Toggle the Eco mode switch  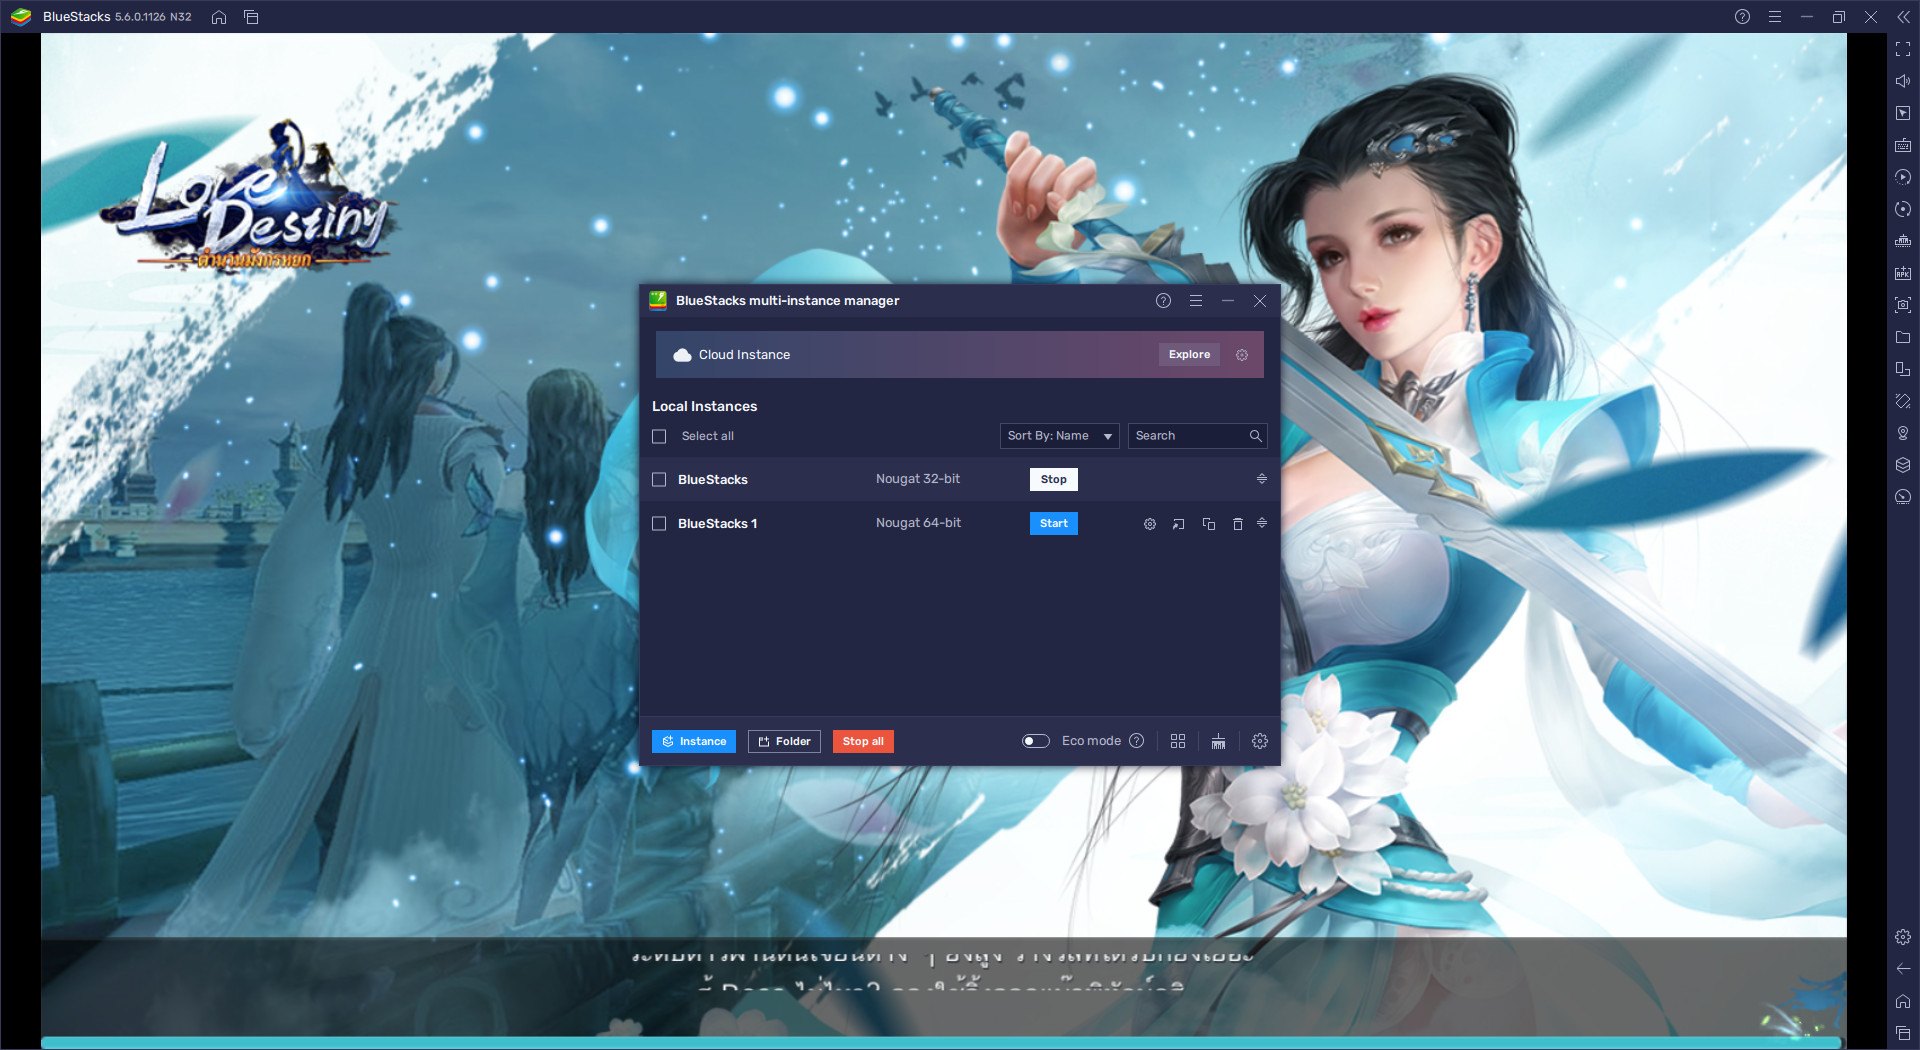tap(1036, 741)
